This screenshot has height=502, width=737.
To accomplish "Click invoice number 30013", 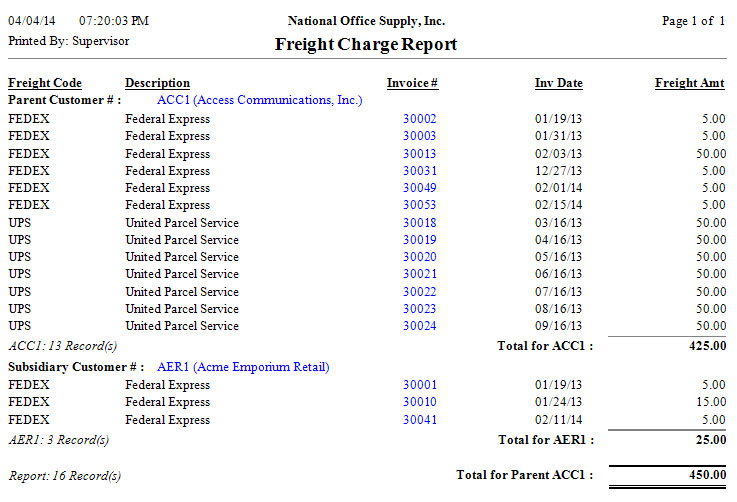I will coord(419,154).
